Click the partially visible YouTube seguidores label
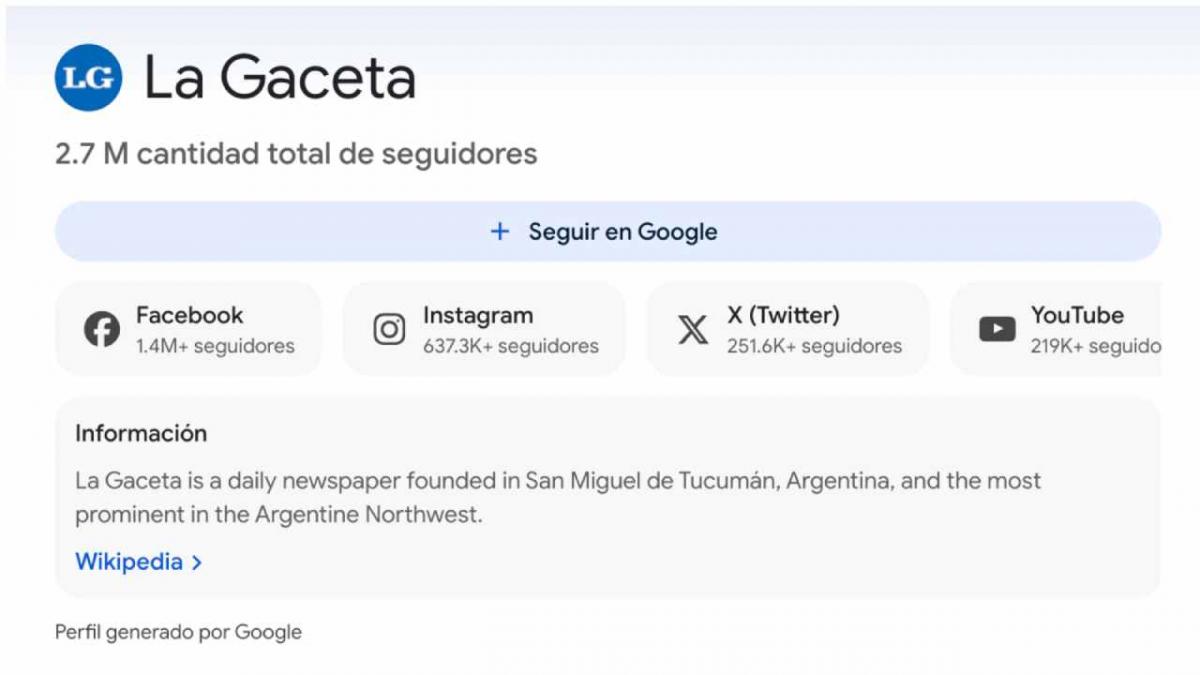Screen dimensions: 1200x675 tap(1095, 347)
